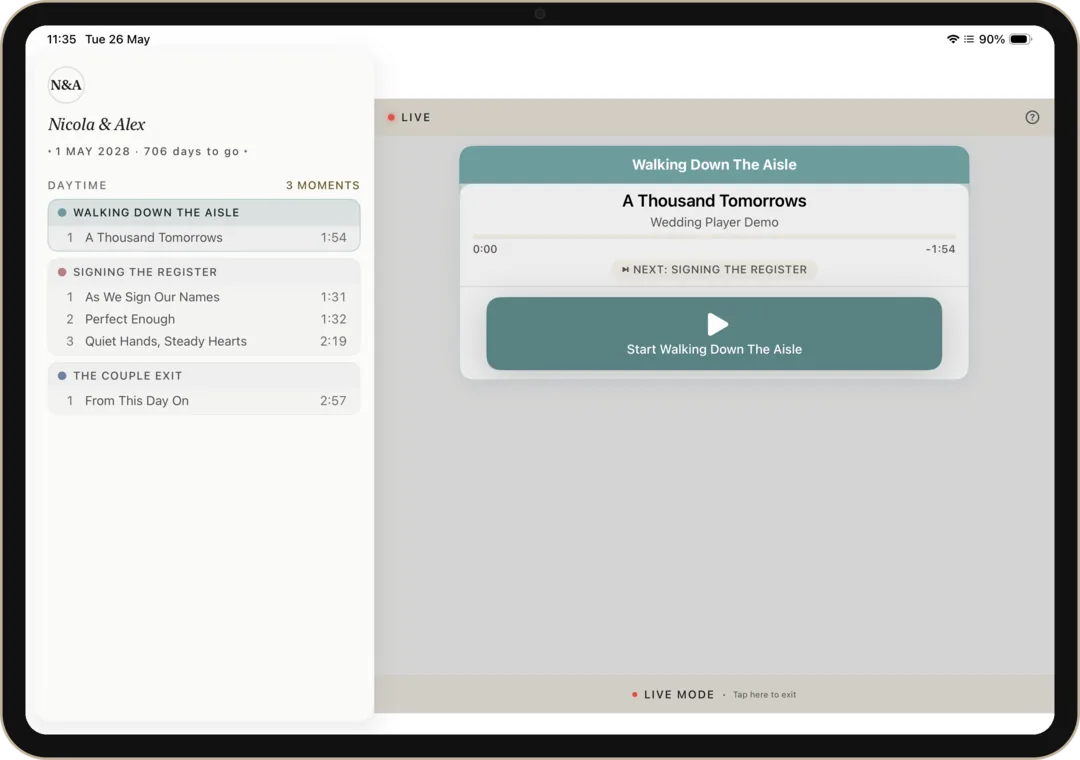Click the A Thousand Tomorrows now-playing title
This screenshot has width=1080, height=760.
click(x=714, y=201)
